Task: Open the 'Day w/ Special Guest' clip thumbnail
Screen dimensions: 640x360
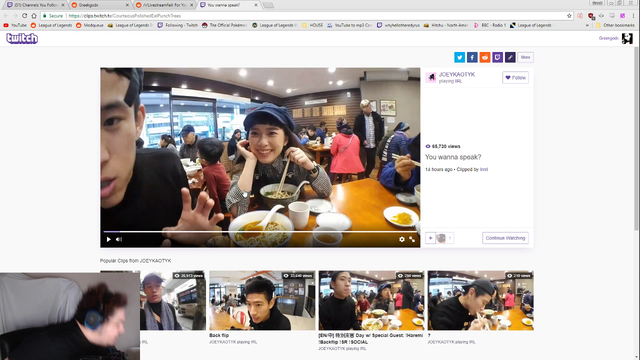Action: (371, 300)
